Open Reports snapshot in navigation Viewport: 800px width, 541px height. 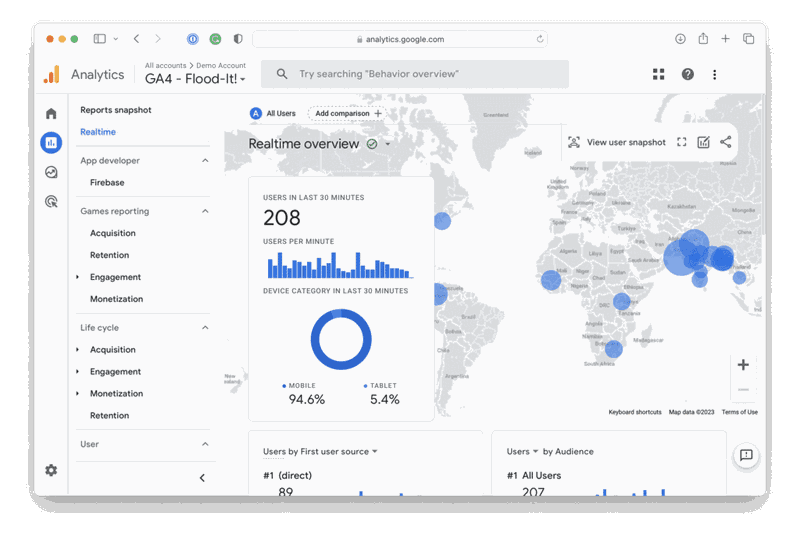[116, 110]
